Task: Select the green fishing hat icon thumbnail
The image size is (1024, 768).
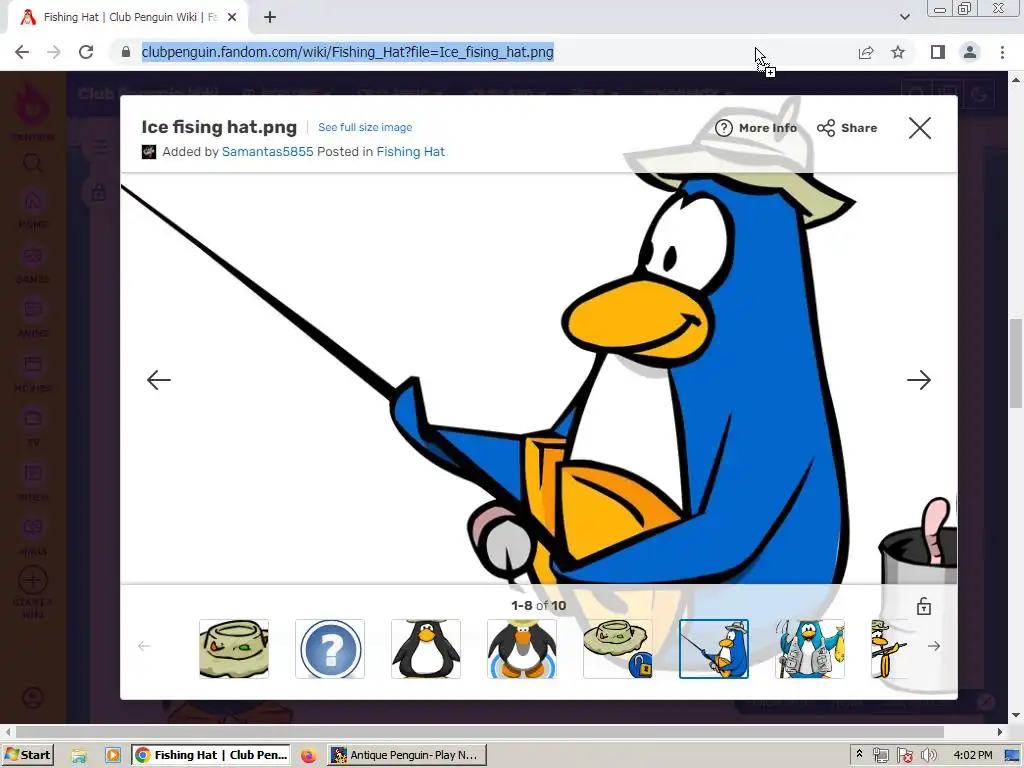Action: tap(234, 648)
